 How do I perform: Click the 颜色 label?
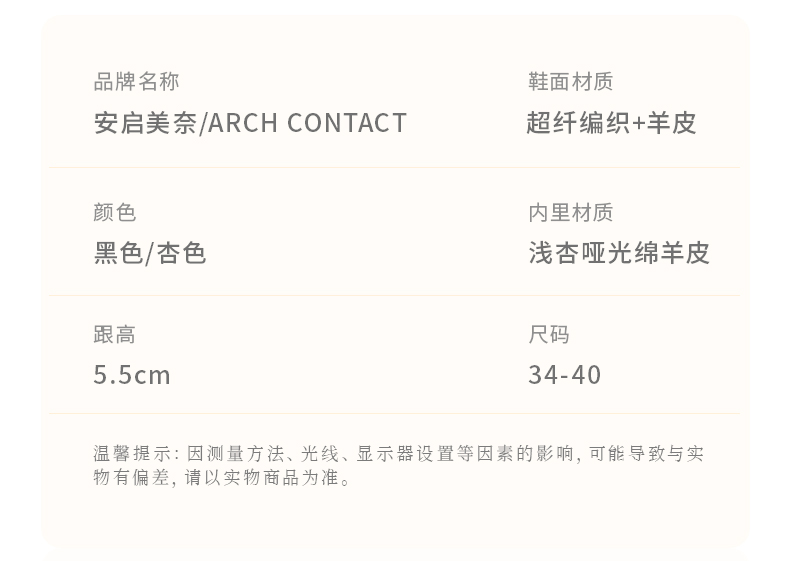114,212
